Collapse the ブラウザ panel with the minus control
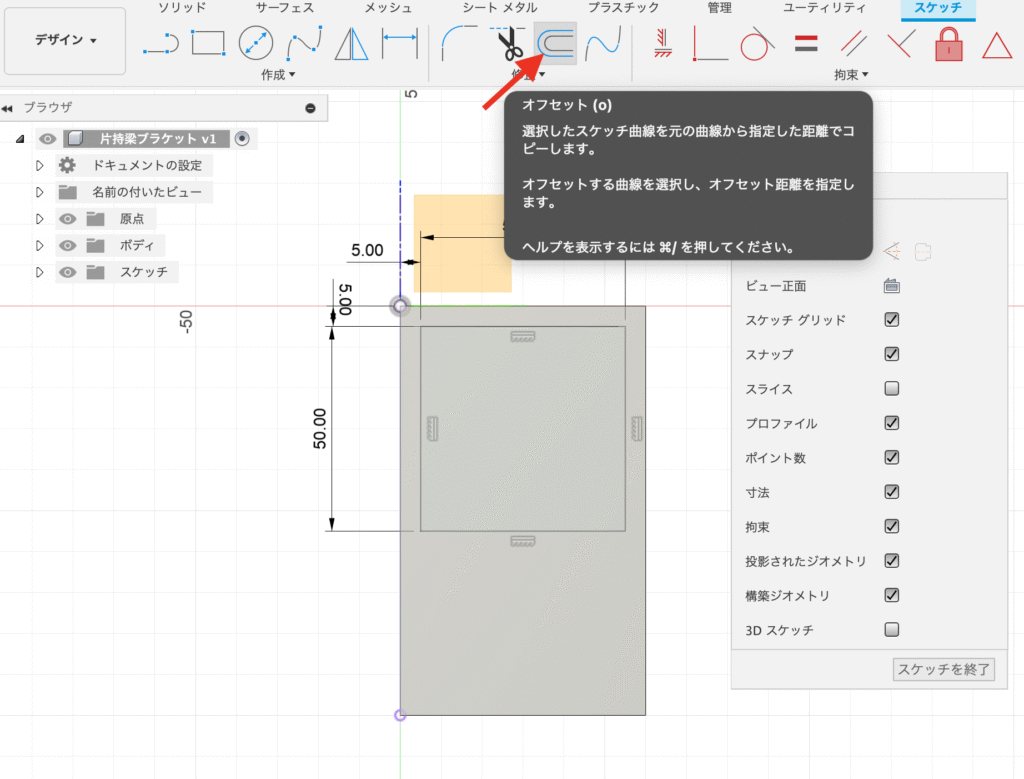 click(310, 107)
